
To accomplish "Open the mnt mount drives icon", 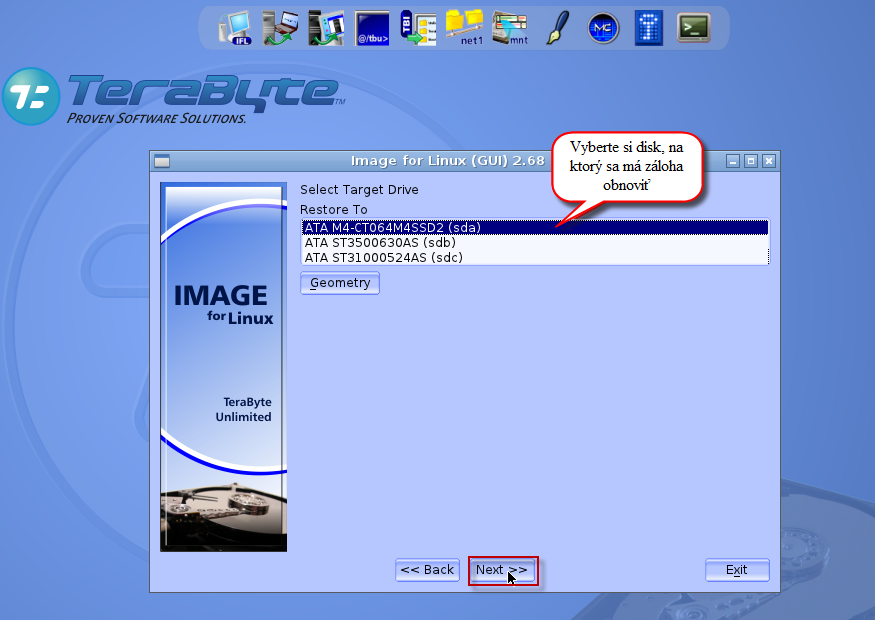I will click(x=510, y=28).
